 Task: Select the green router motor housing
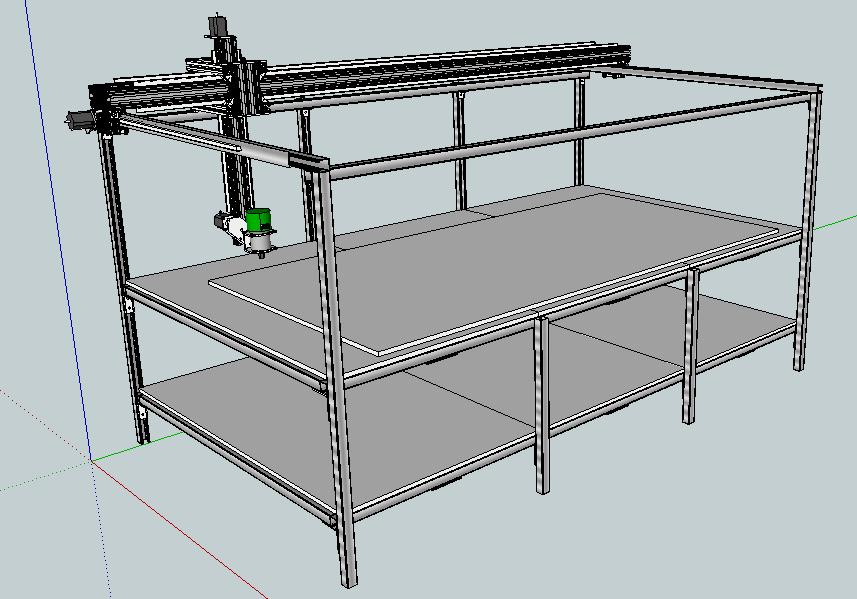pyautogui.click(x=261, y=221)
